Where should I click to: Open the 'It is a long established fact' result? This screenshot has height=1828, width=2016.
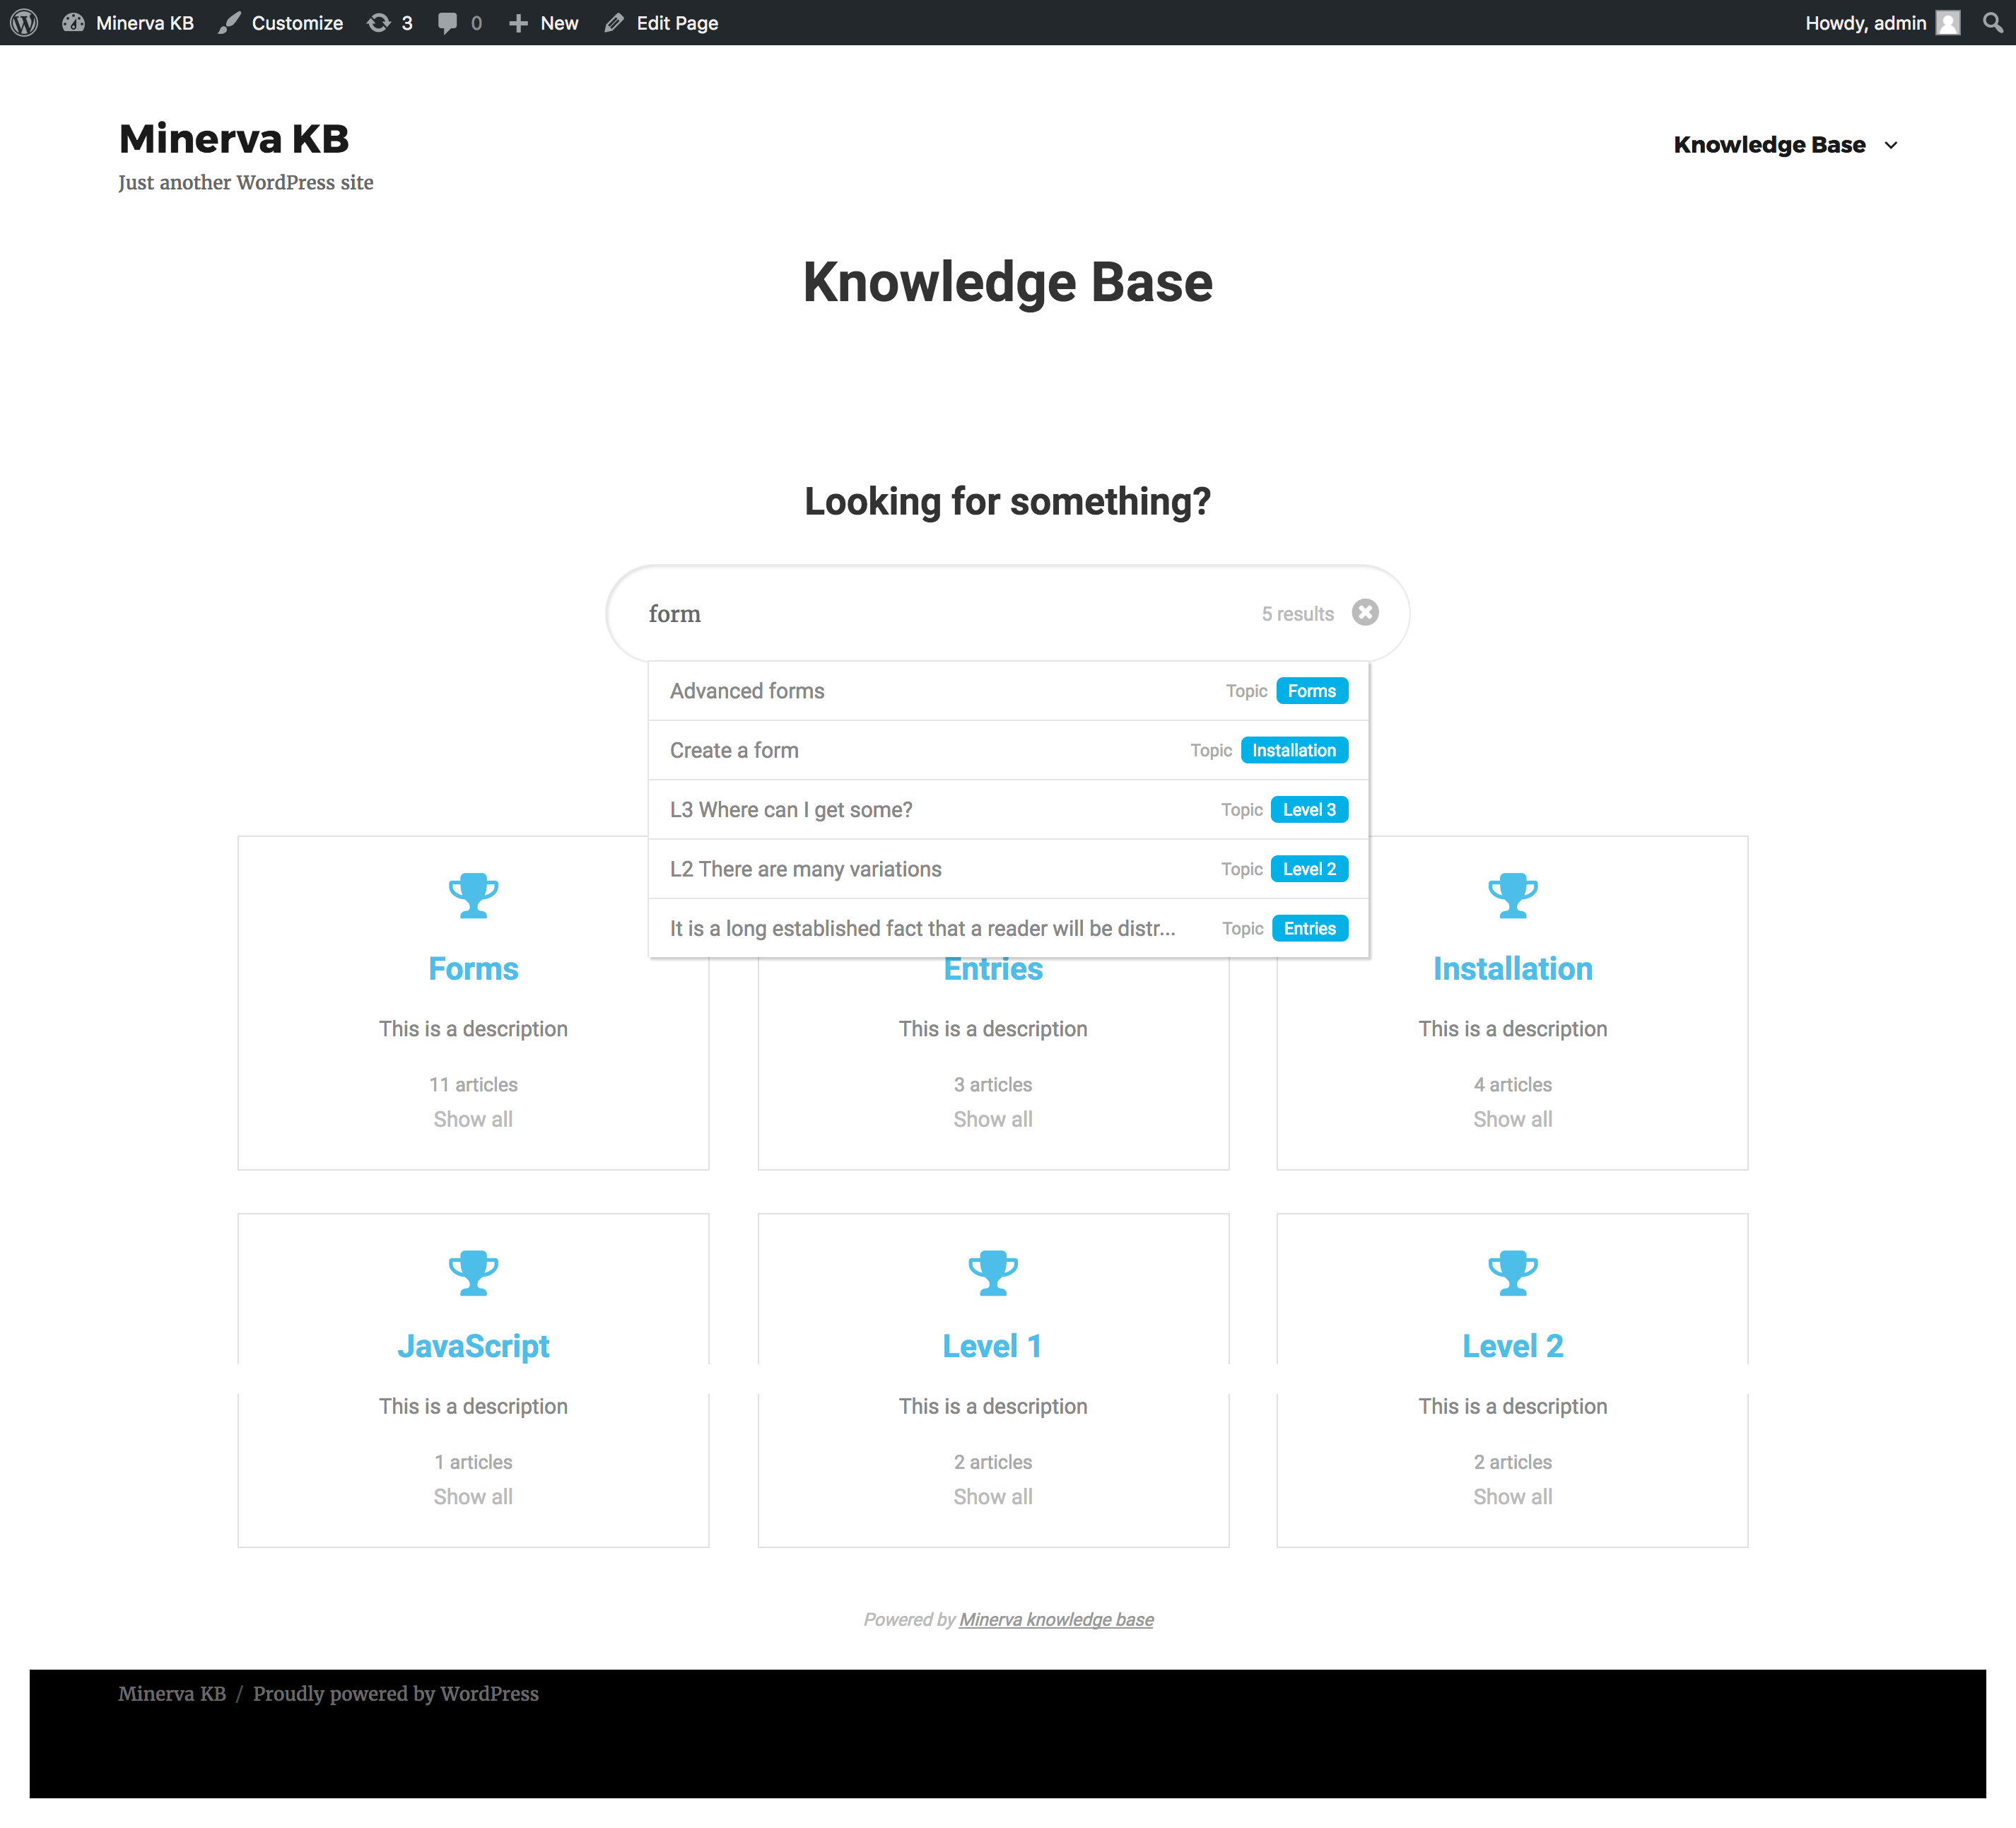pyautogui.click(x=1008, y=928)
